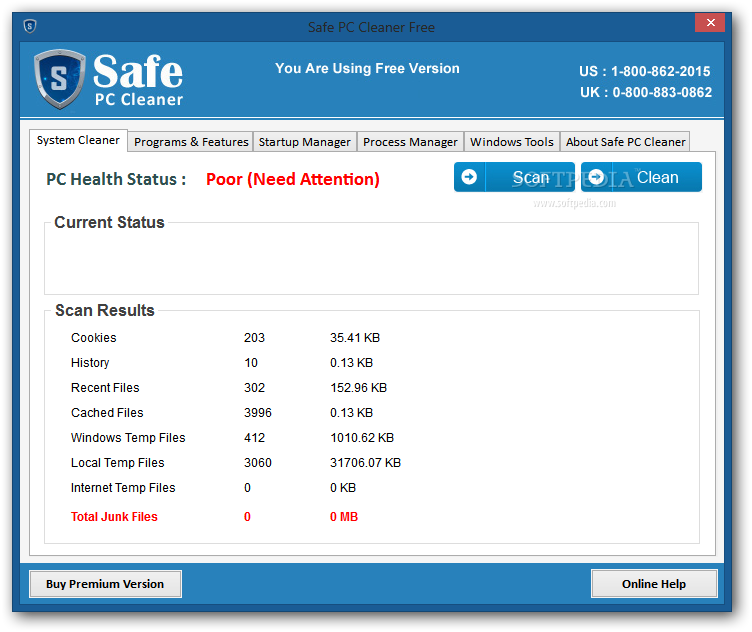Select the Windows Temp Files label
Image resolution: width=752 pixels, height=632 pixels.
[x=128, y=437]
